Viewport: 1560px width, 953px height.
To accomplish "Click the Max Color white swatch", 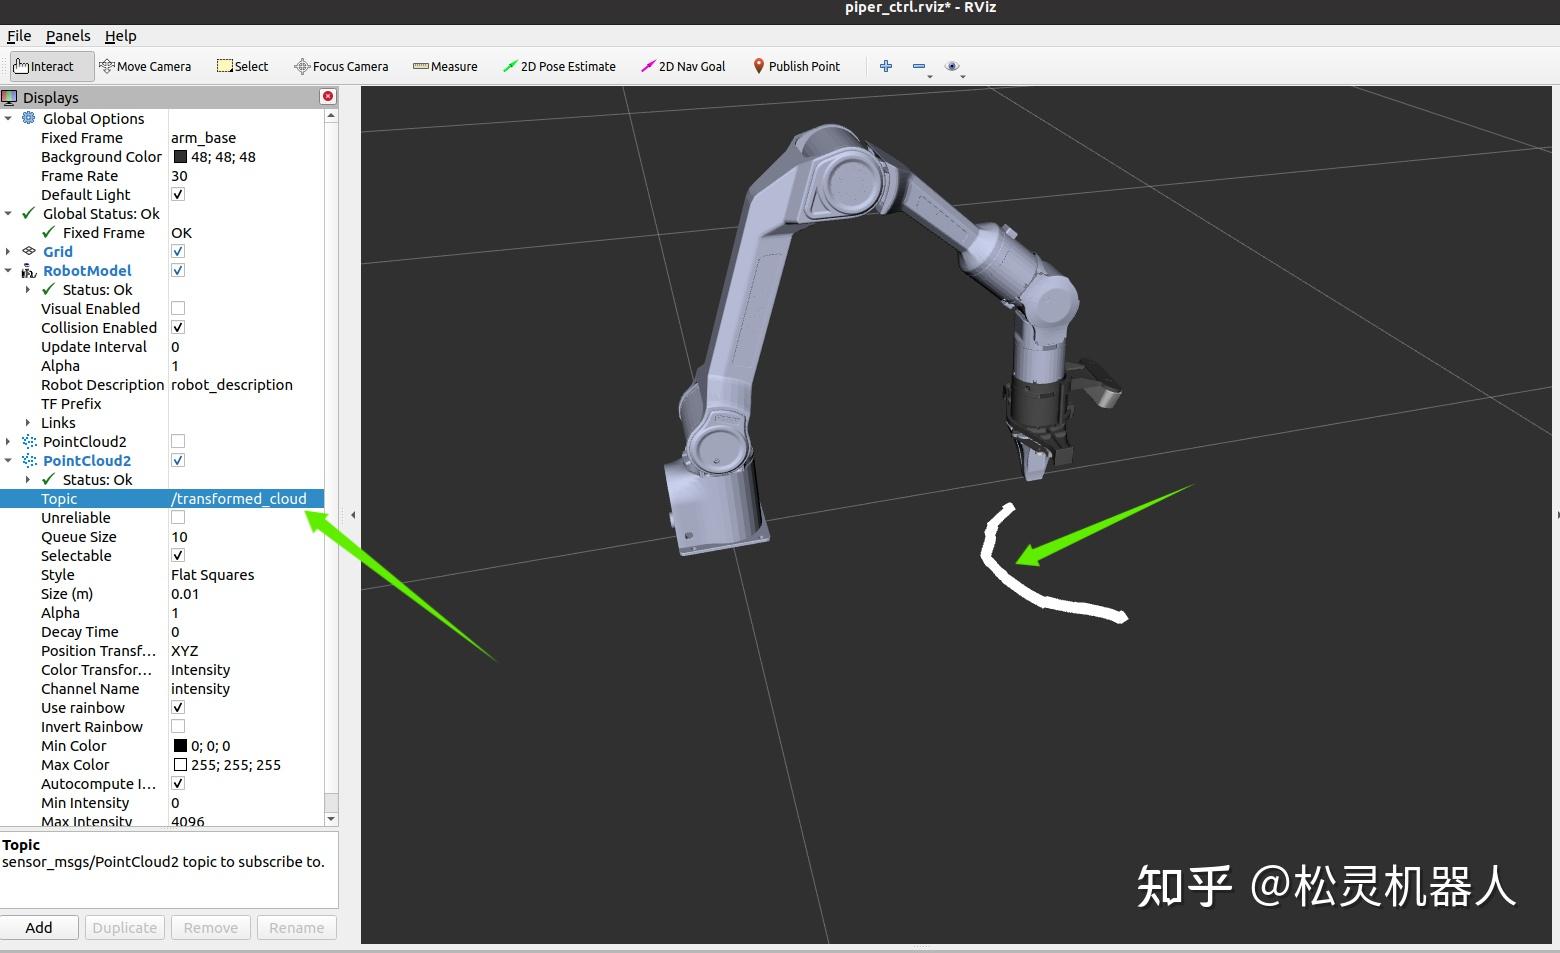I will (180, 764).
